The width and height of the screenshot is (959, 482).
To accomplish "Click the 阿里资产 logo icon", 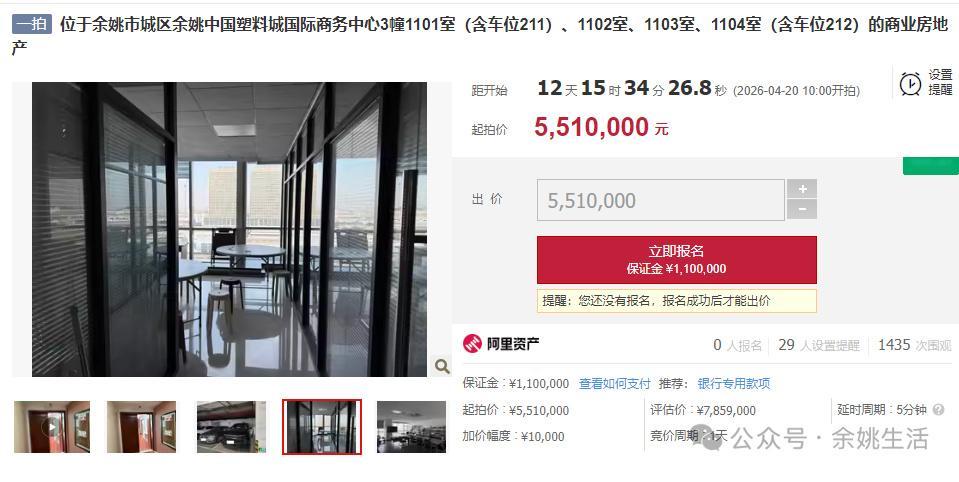I will tap(472, 344).
